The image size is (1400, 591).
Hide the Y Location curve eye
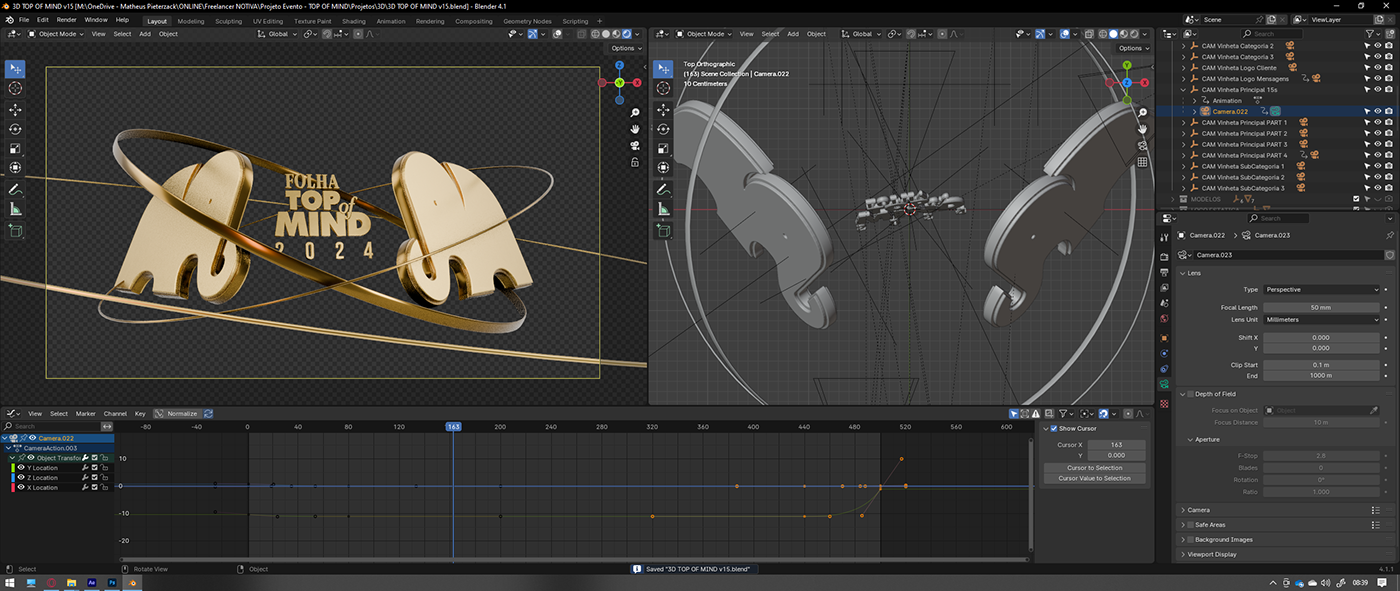[21, 468]
